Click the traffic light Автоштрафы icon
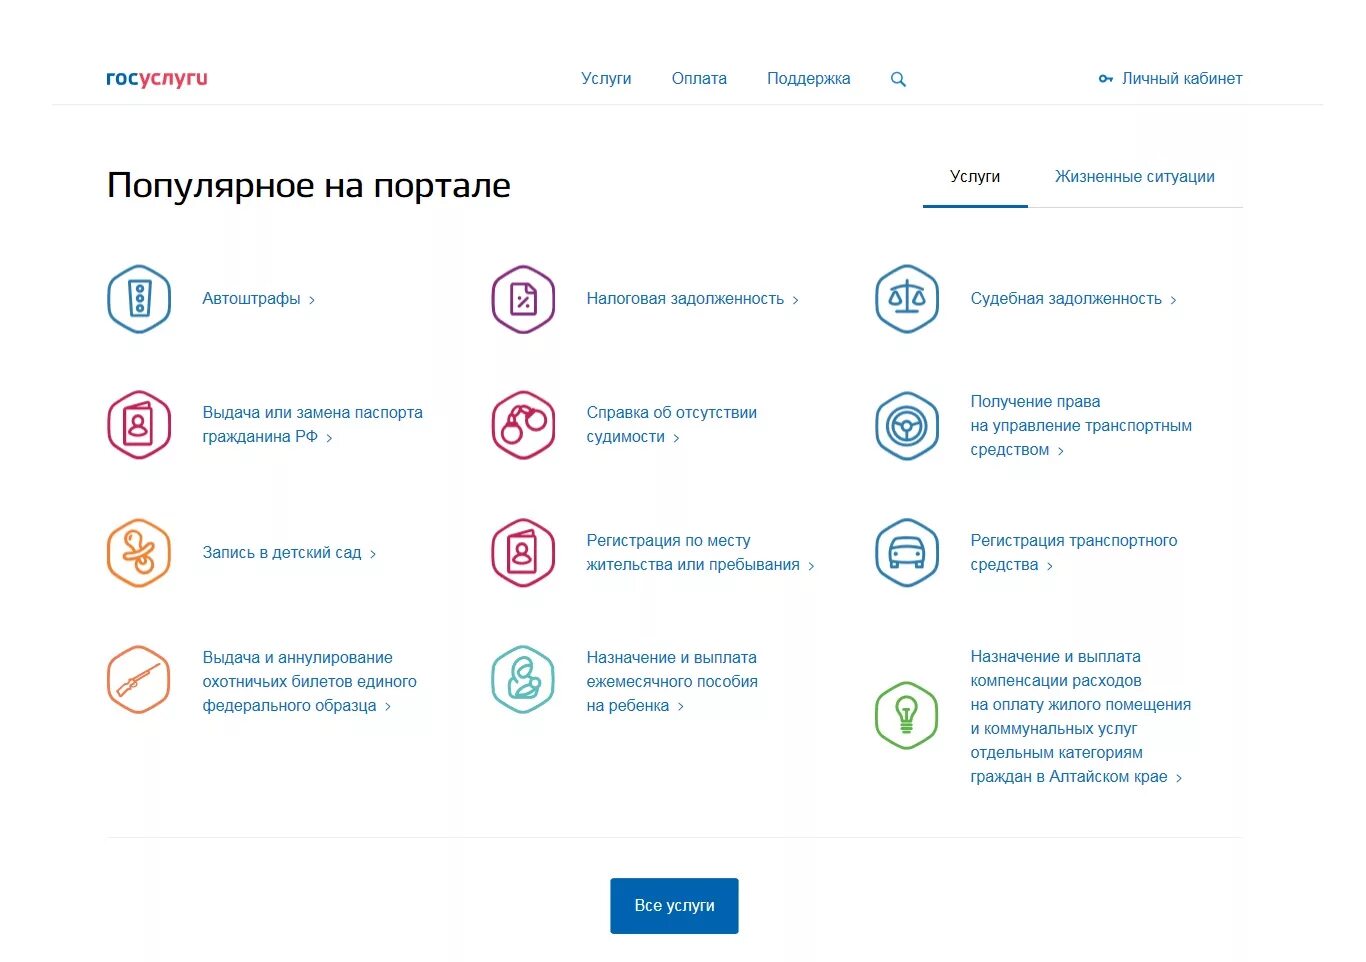1366x962 pixels. click(x=139, y=299)
